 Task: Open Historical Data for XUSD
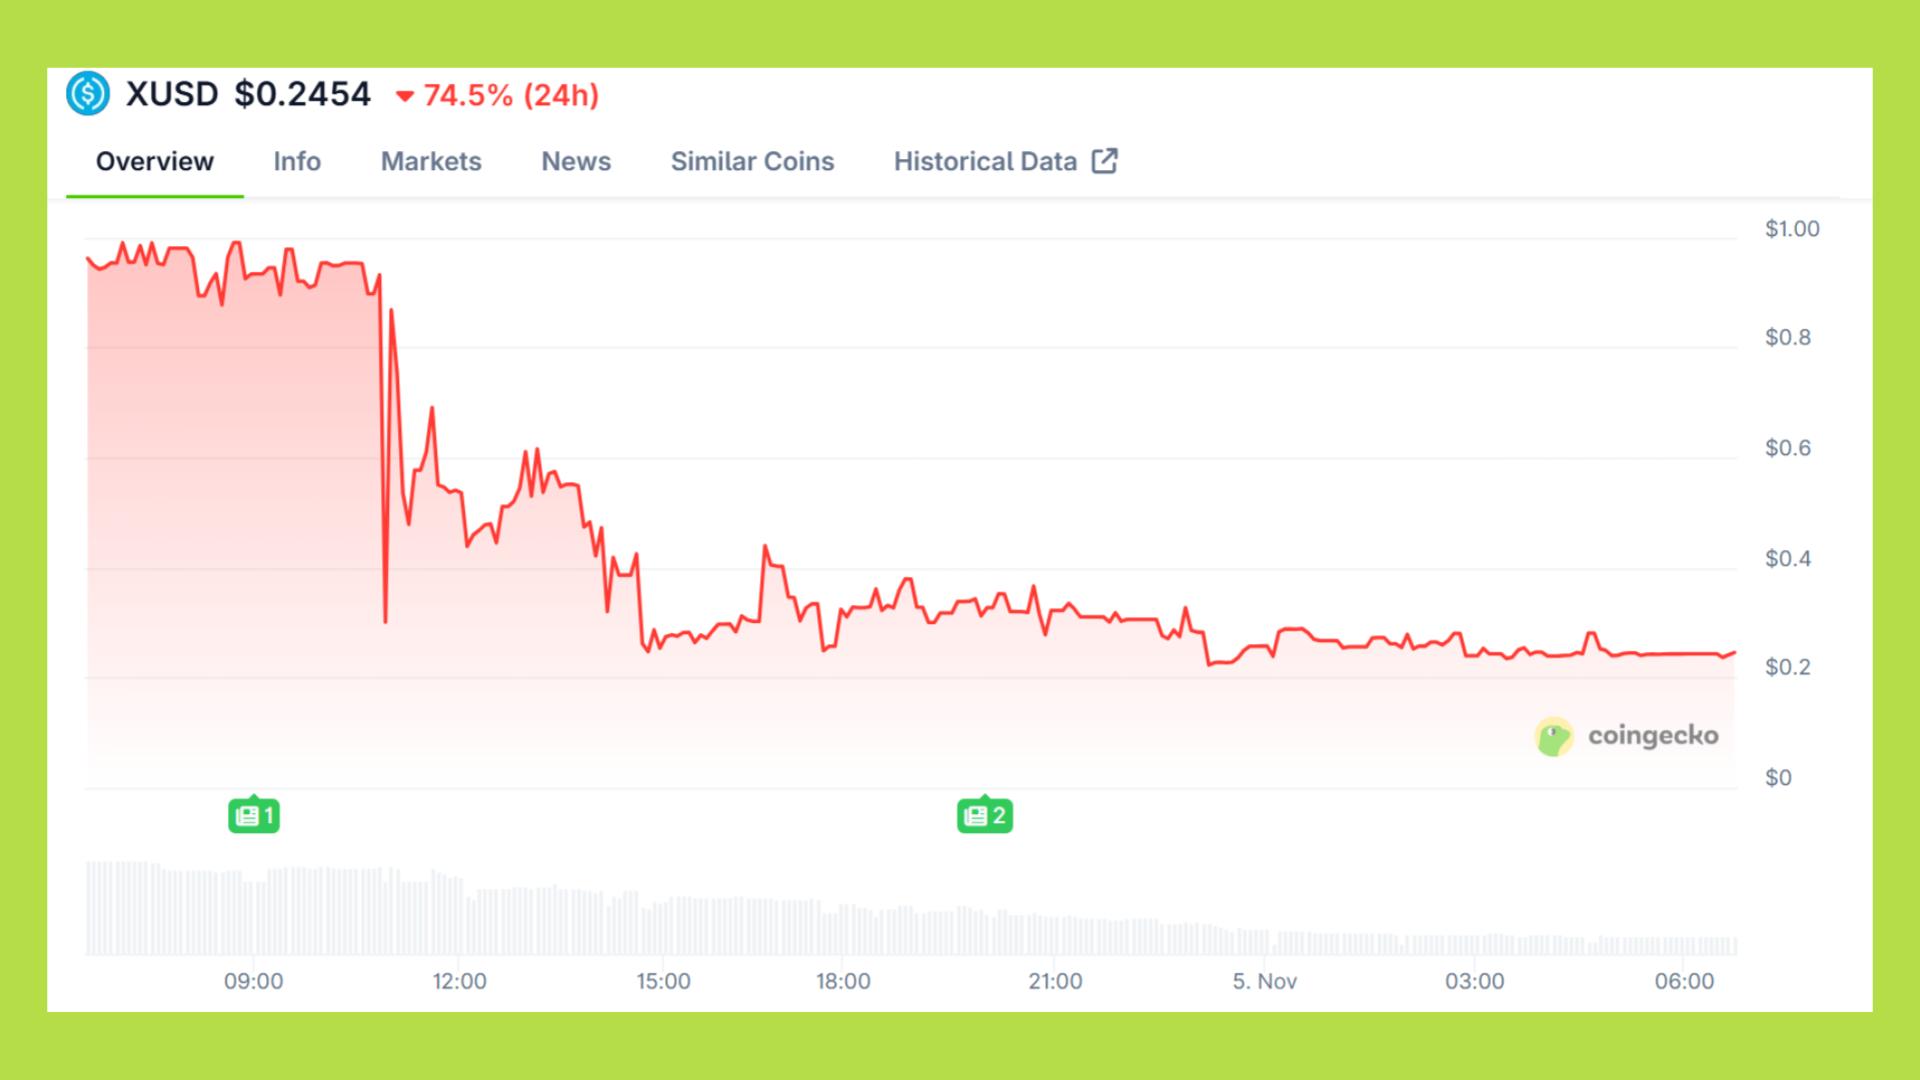coord(985,161)
